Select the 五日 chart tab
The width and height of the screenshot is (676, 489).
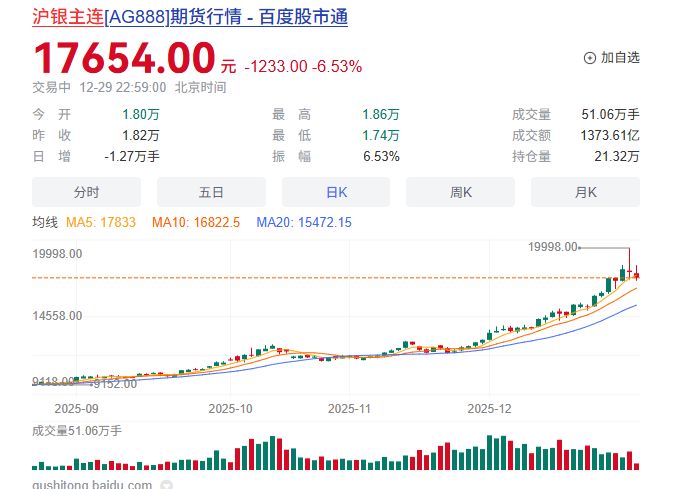211,192
